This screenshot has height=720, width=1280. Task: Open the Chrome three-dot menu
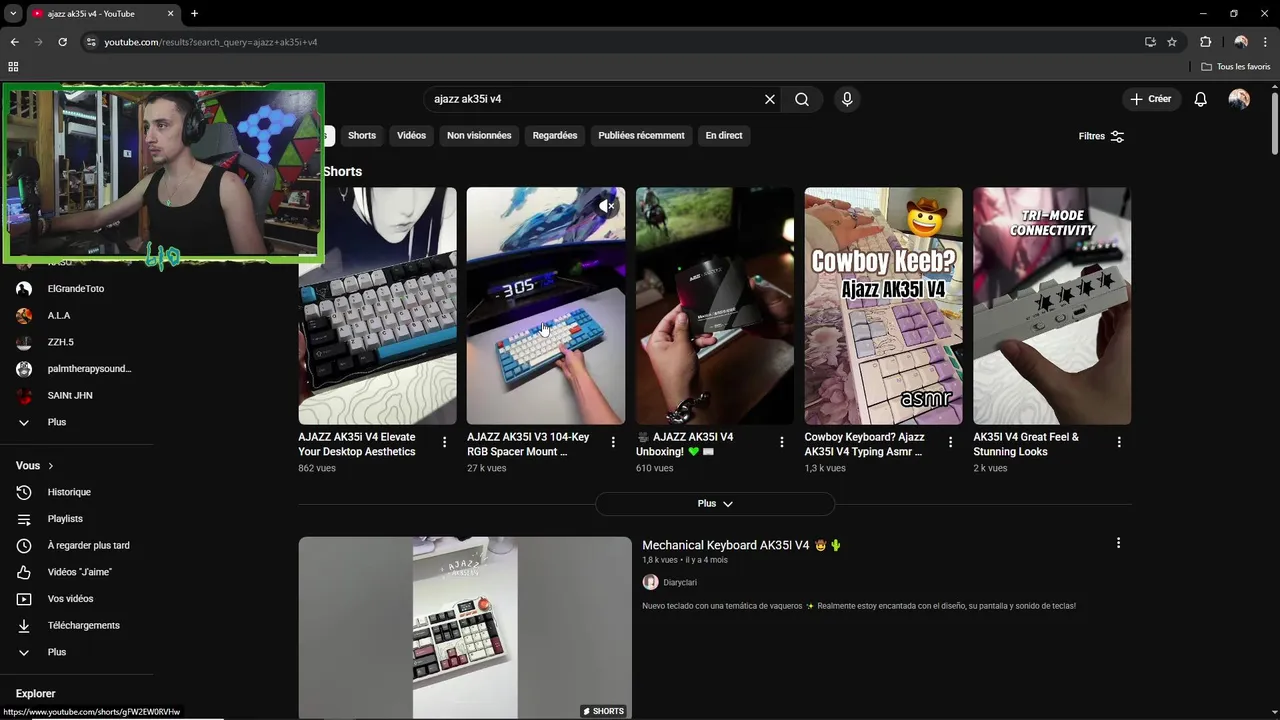coord(1266,42)
